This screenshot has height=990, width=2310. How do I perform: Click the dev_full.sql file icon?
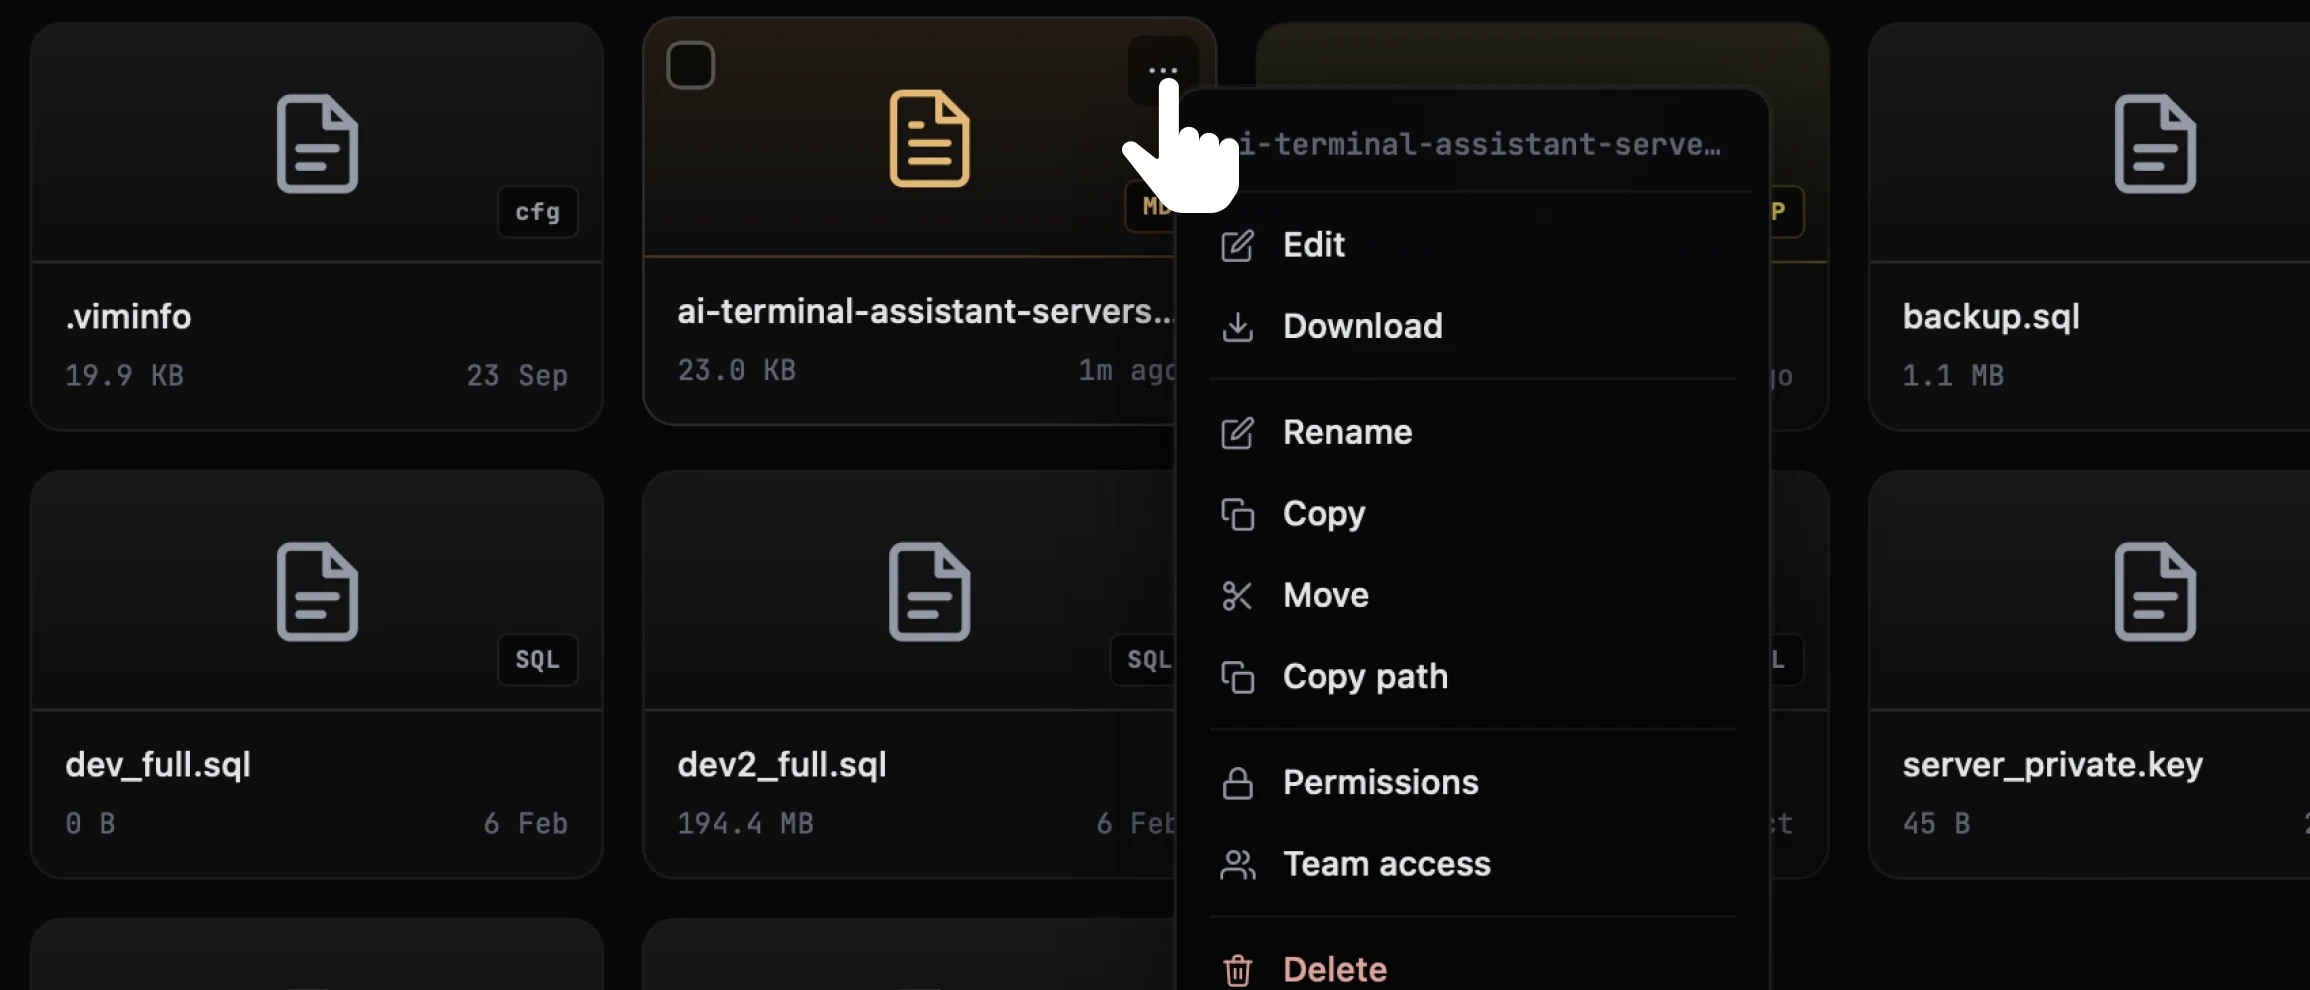(x=317, y=592)
